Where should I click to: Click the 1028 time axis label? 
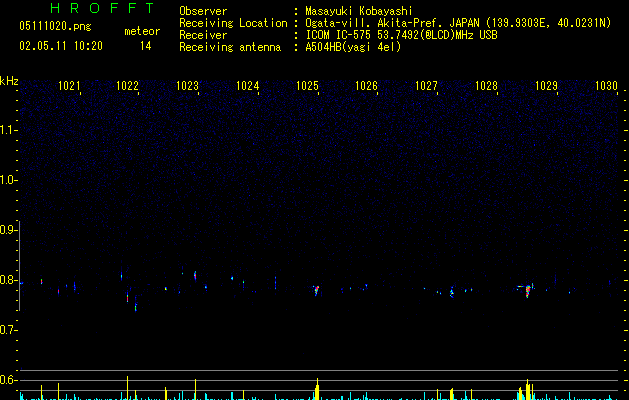(x=487, y=86)
